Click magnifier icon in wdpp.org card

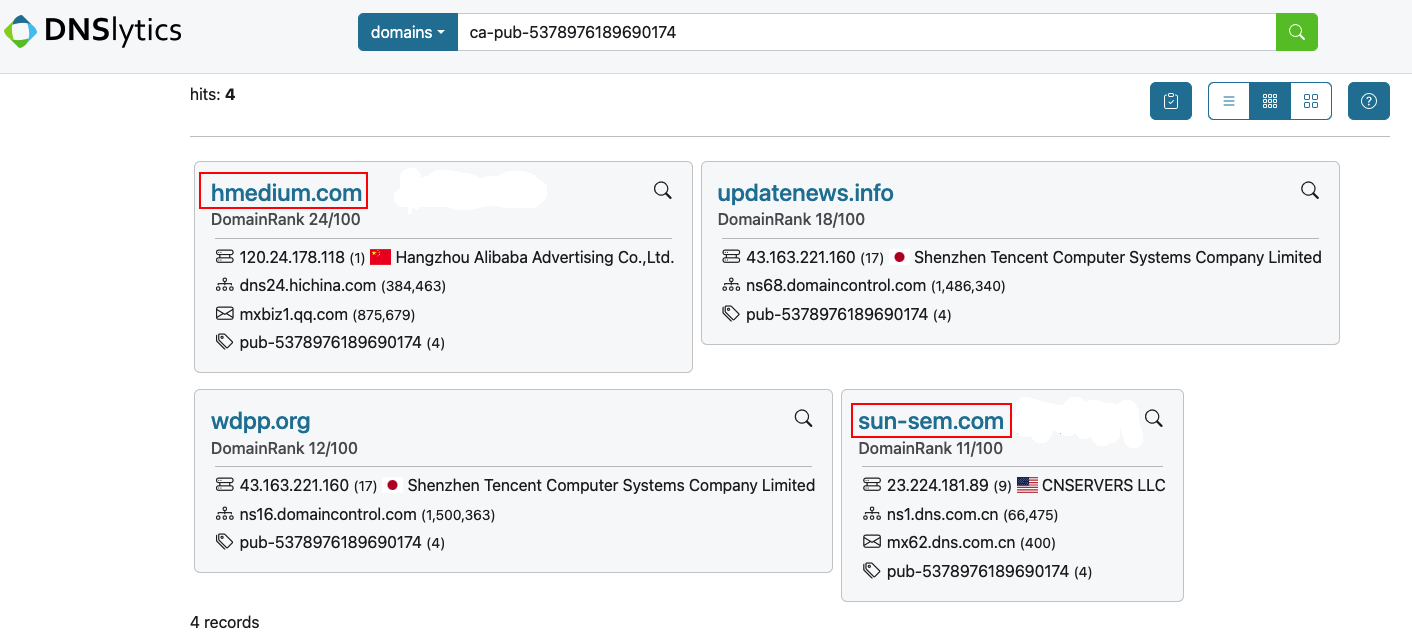click(x=803, y=418)
